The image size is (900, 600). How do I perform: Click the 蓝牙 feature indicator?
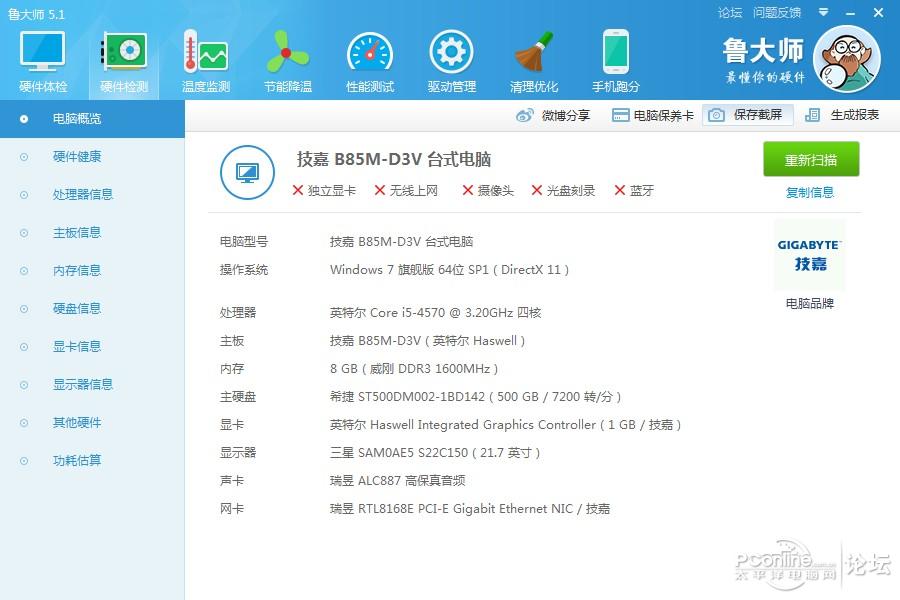(634, 191)
